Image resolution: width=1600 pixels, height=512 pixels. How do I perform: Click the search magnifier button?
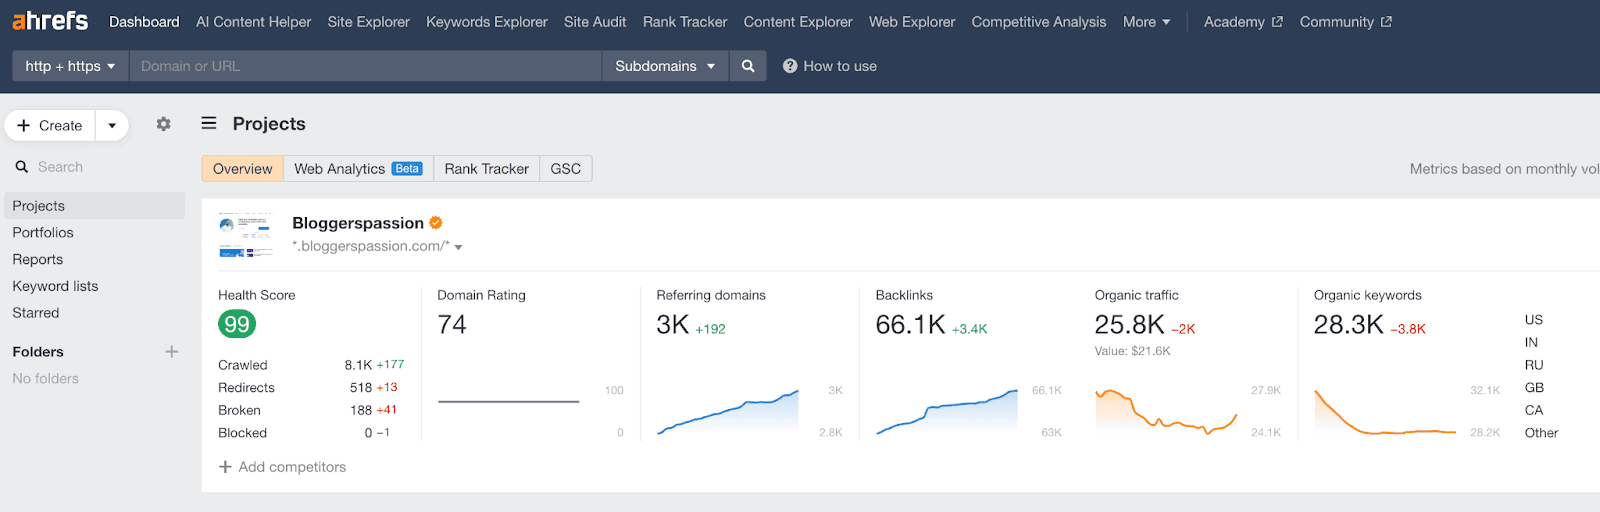(x=748, y=66)
